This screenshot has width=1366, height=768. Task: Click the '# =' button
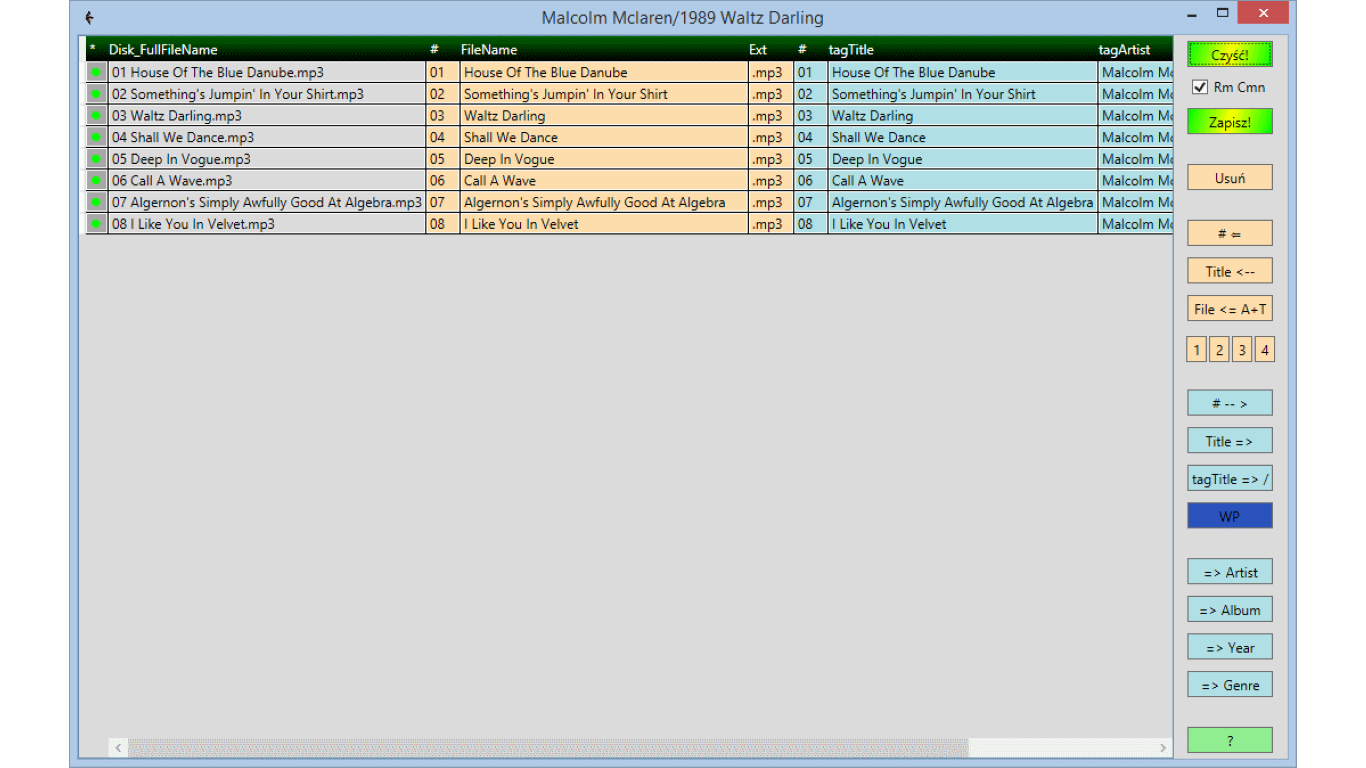click(x=1230, y=233)
